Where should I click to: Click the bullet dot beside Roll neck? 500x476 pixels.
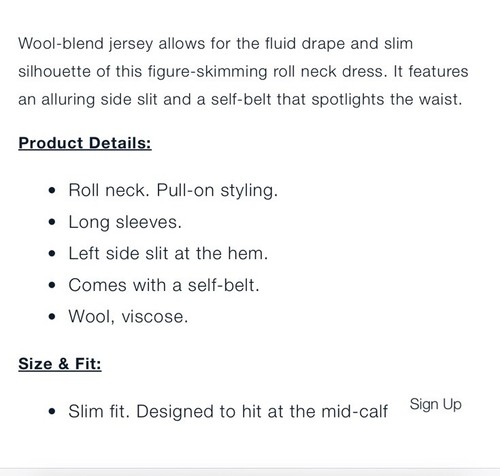[52, 191]
